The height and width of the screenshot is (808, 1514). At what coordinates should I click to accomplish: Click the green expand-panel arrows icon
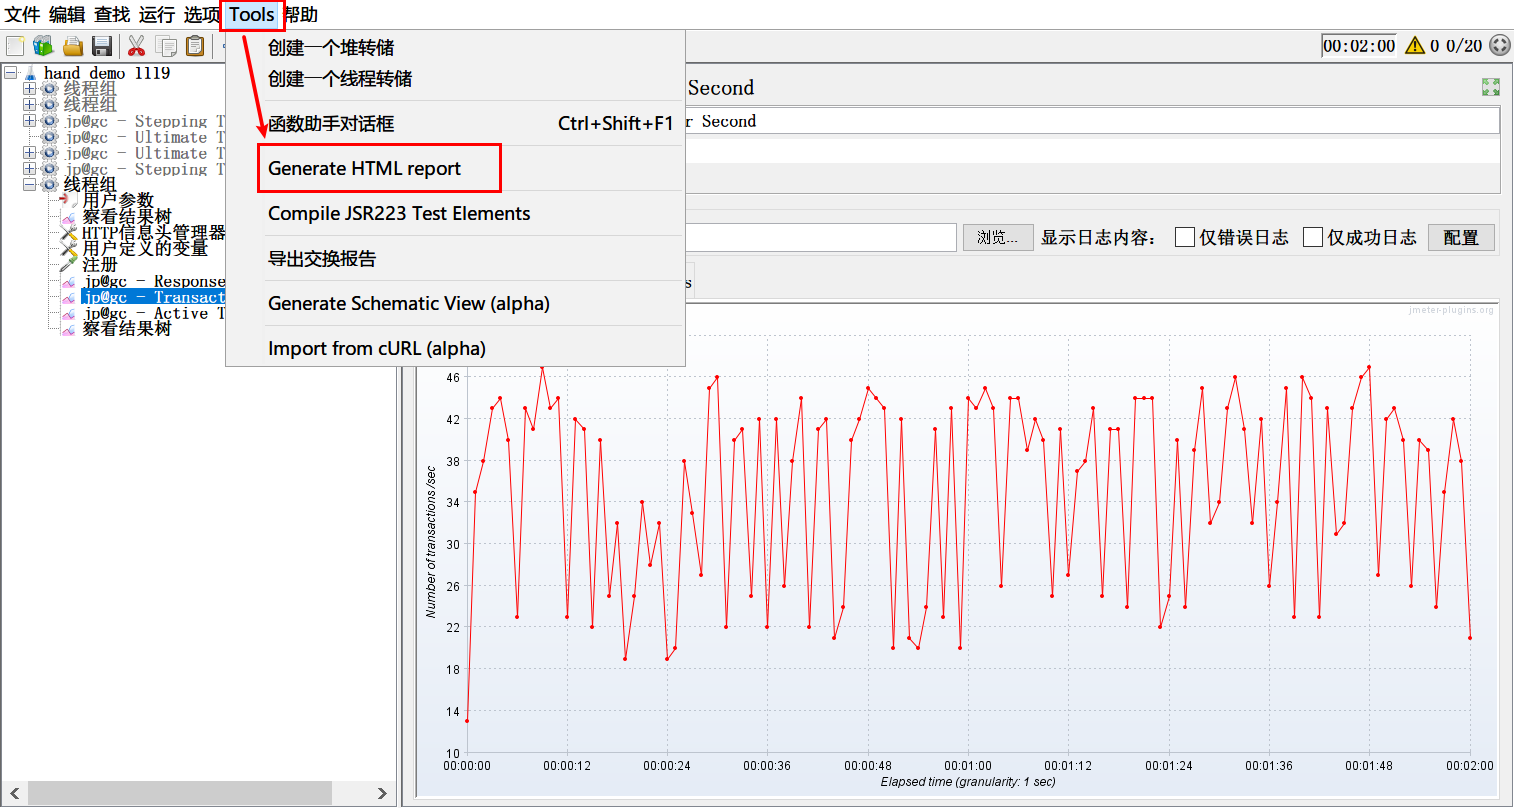coord(1490,88)
